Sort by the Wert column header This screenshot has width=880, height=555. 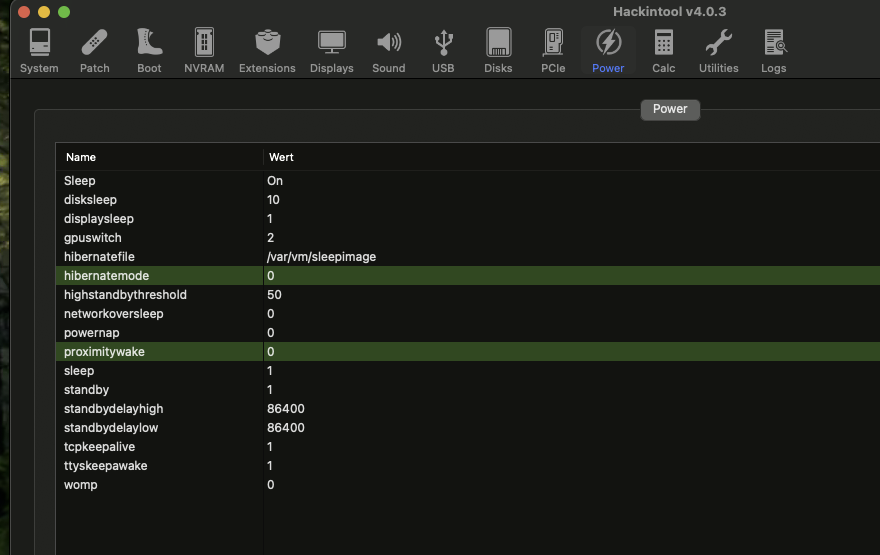pyautogui.click(x=571, y=157)
